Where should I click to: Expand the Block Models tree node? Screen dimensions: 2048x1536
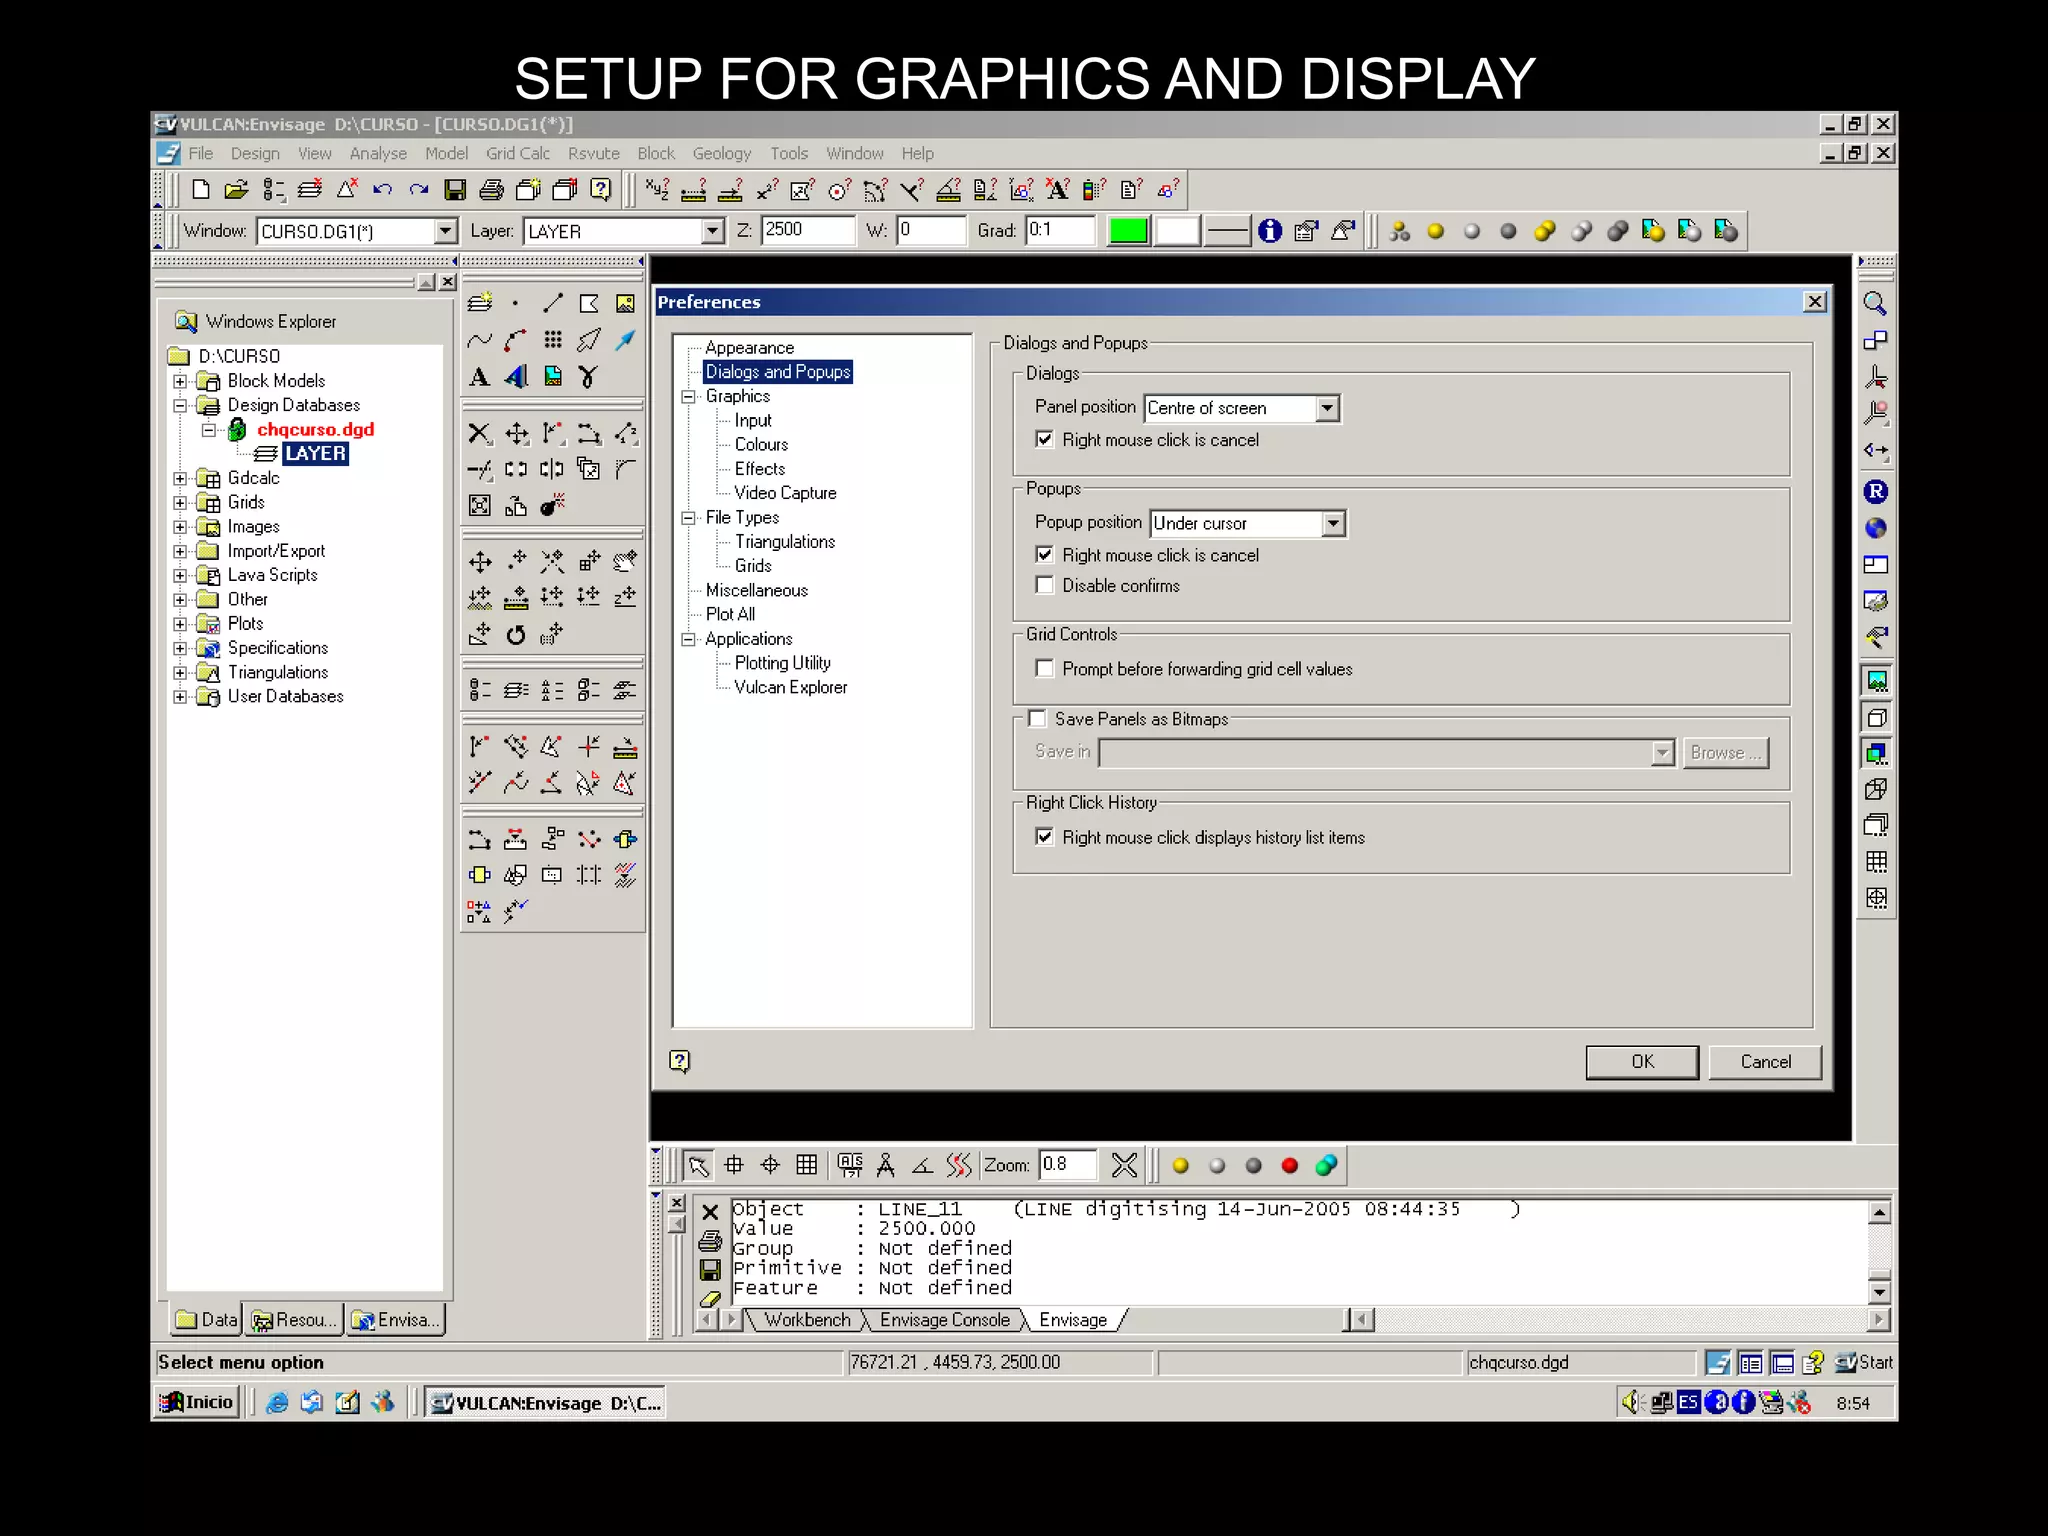click(x=180, y=381)
